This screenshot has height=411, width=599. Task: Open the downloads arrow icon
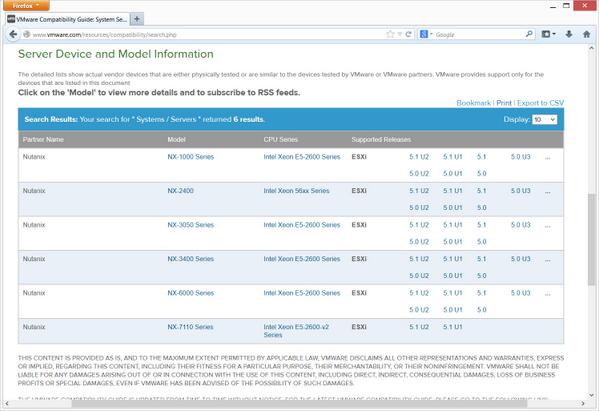569,34
